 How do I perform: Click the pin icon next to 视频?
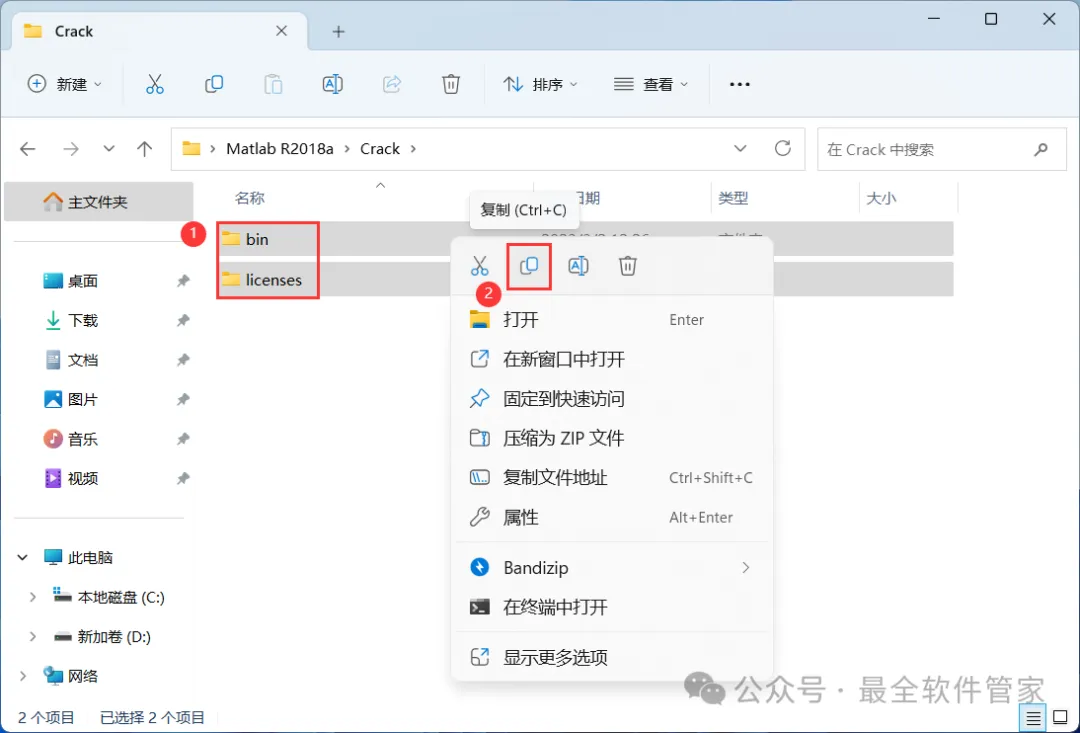tap(183, 478)
